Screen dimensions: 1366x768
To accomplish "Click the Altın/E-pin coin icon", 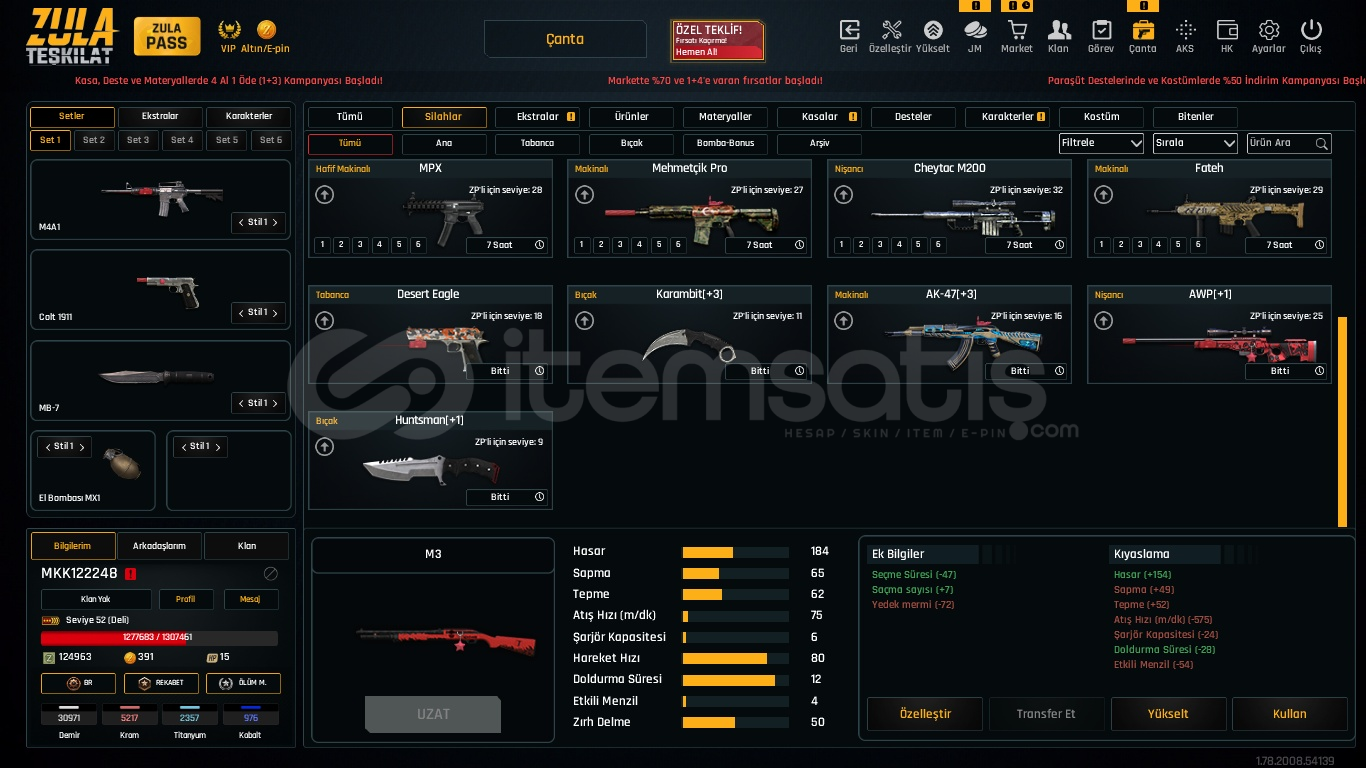I will [266, 29].
